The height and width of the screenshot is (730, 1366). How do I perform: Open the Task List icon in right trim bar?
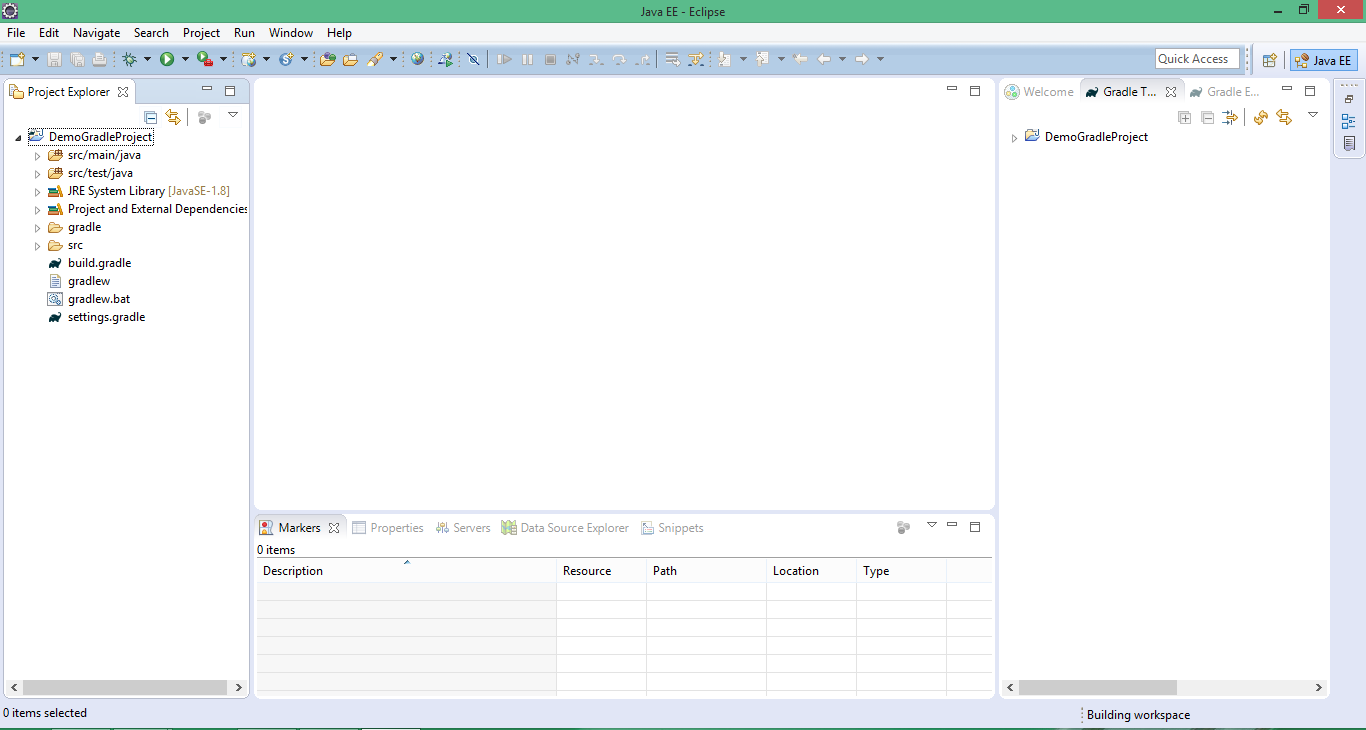(x=1349, y=143)
